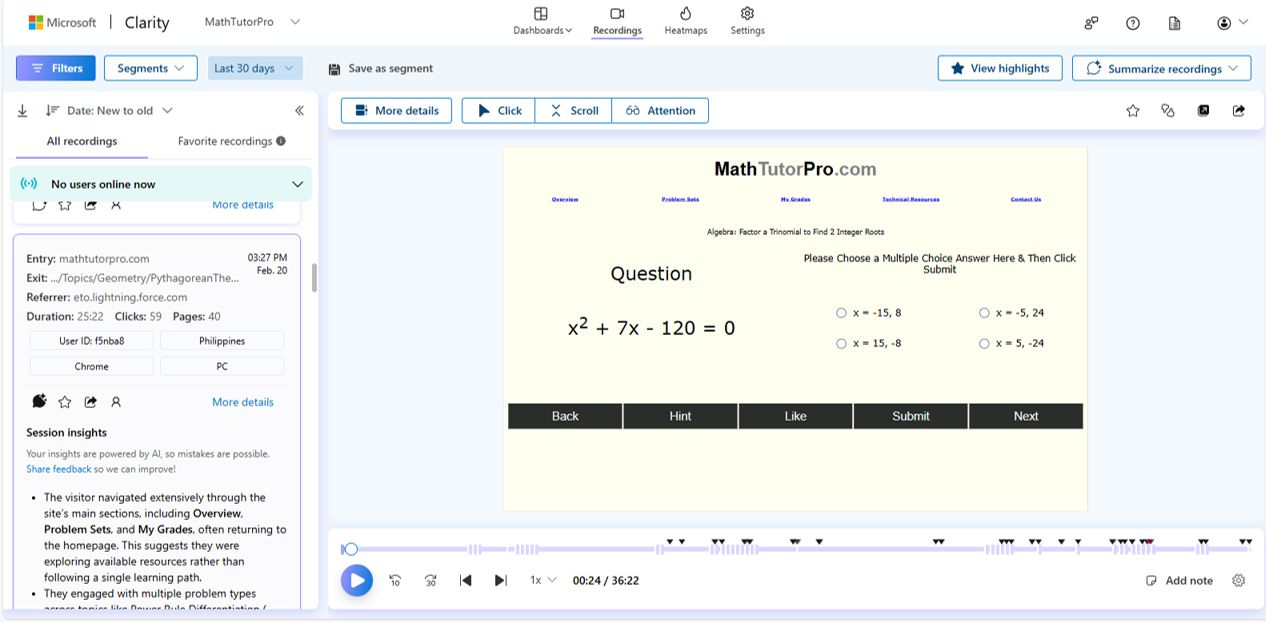Open the share team icon in header
The height and width of the screenshot is (622, 1266).
(1091, 23)
